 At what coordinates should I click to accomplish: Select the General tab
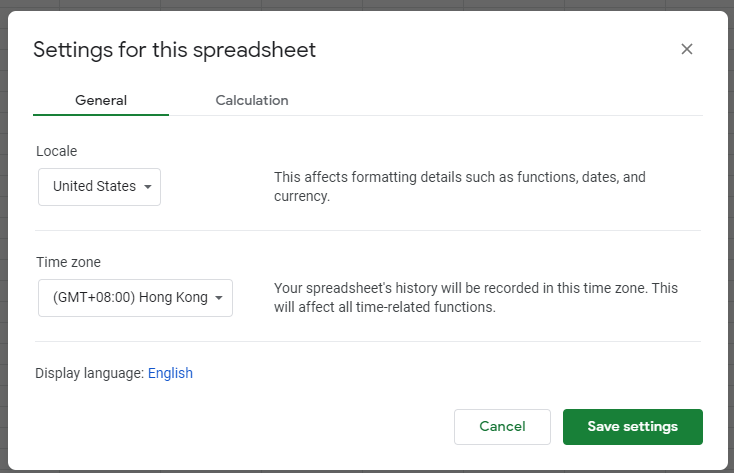pos(101,100)
